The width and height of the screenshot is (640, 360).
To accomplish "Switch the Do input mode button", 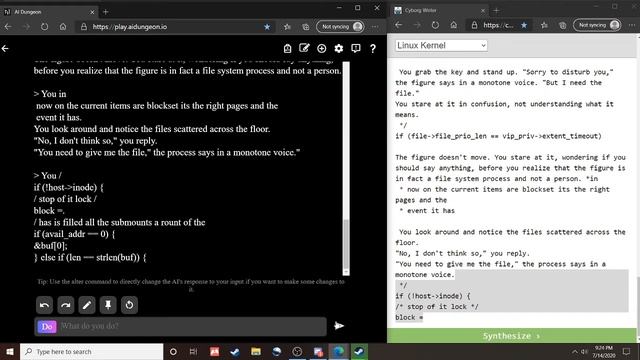I will 47,327.
